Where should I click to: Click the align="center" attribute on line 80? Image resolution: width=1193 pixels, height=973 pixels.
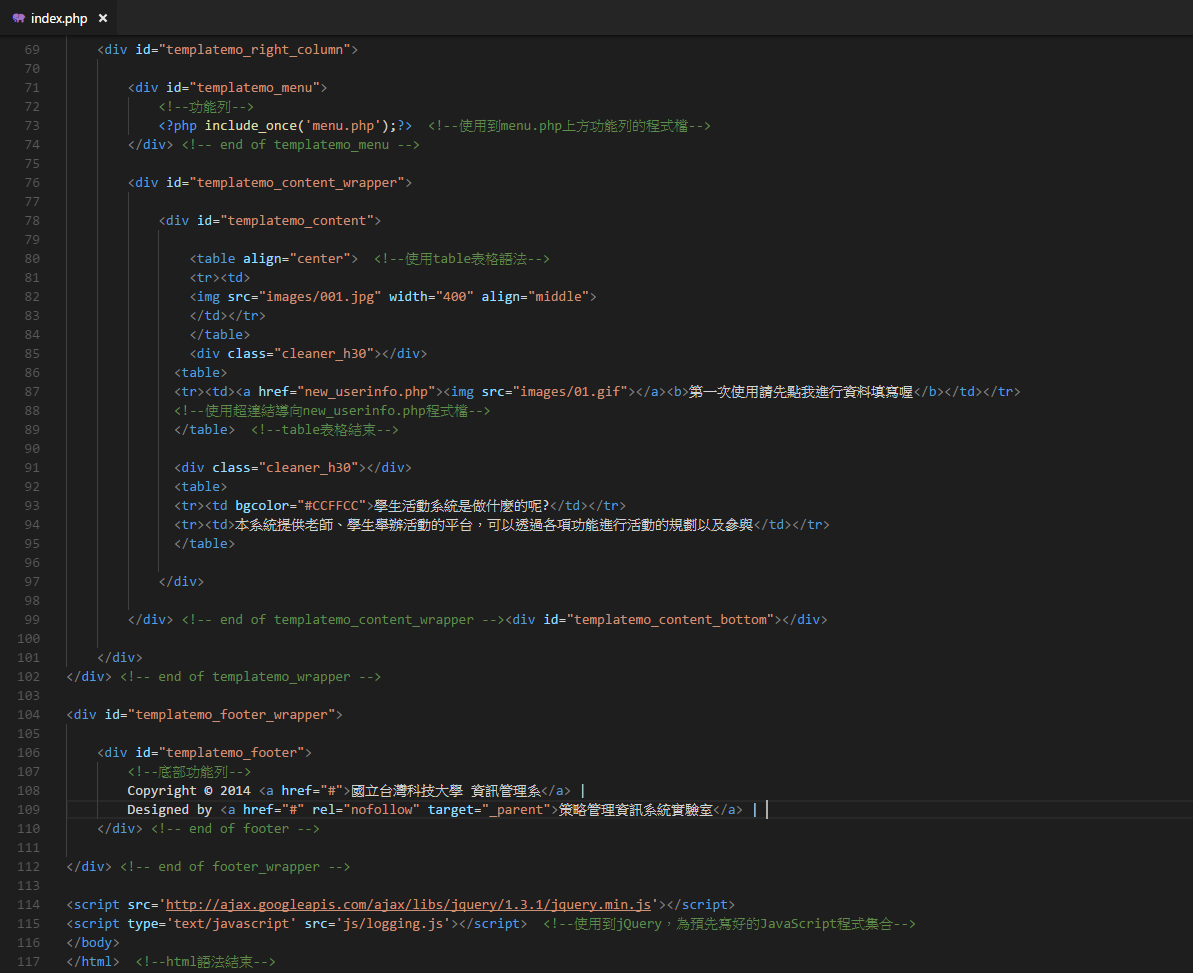[297, 259]
